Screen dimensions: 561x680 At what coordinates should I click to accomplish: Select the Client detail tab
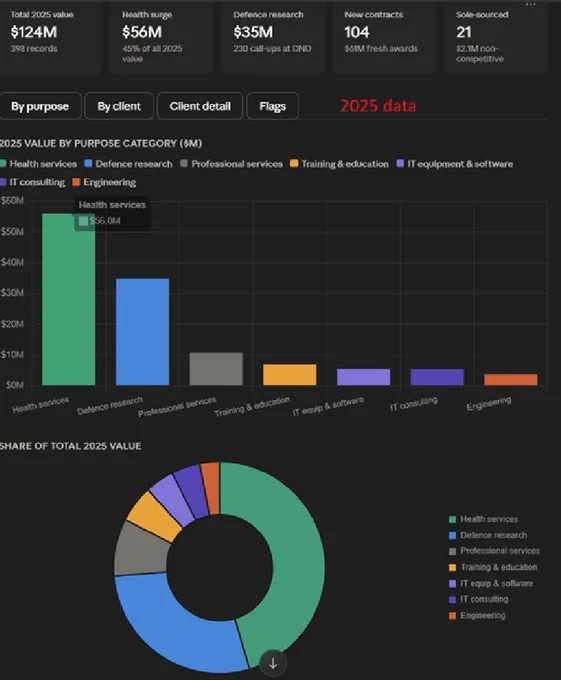[x=200, y=106]
